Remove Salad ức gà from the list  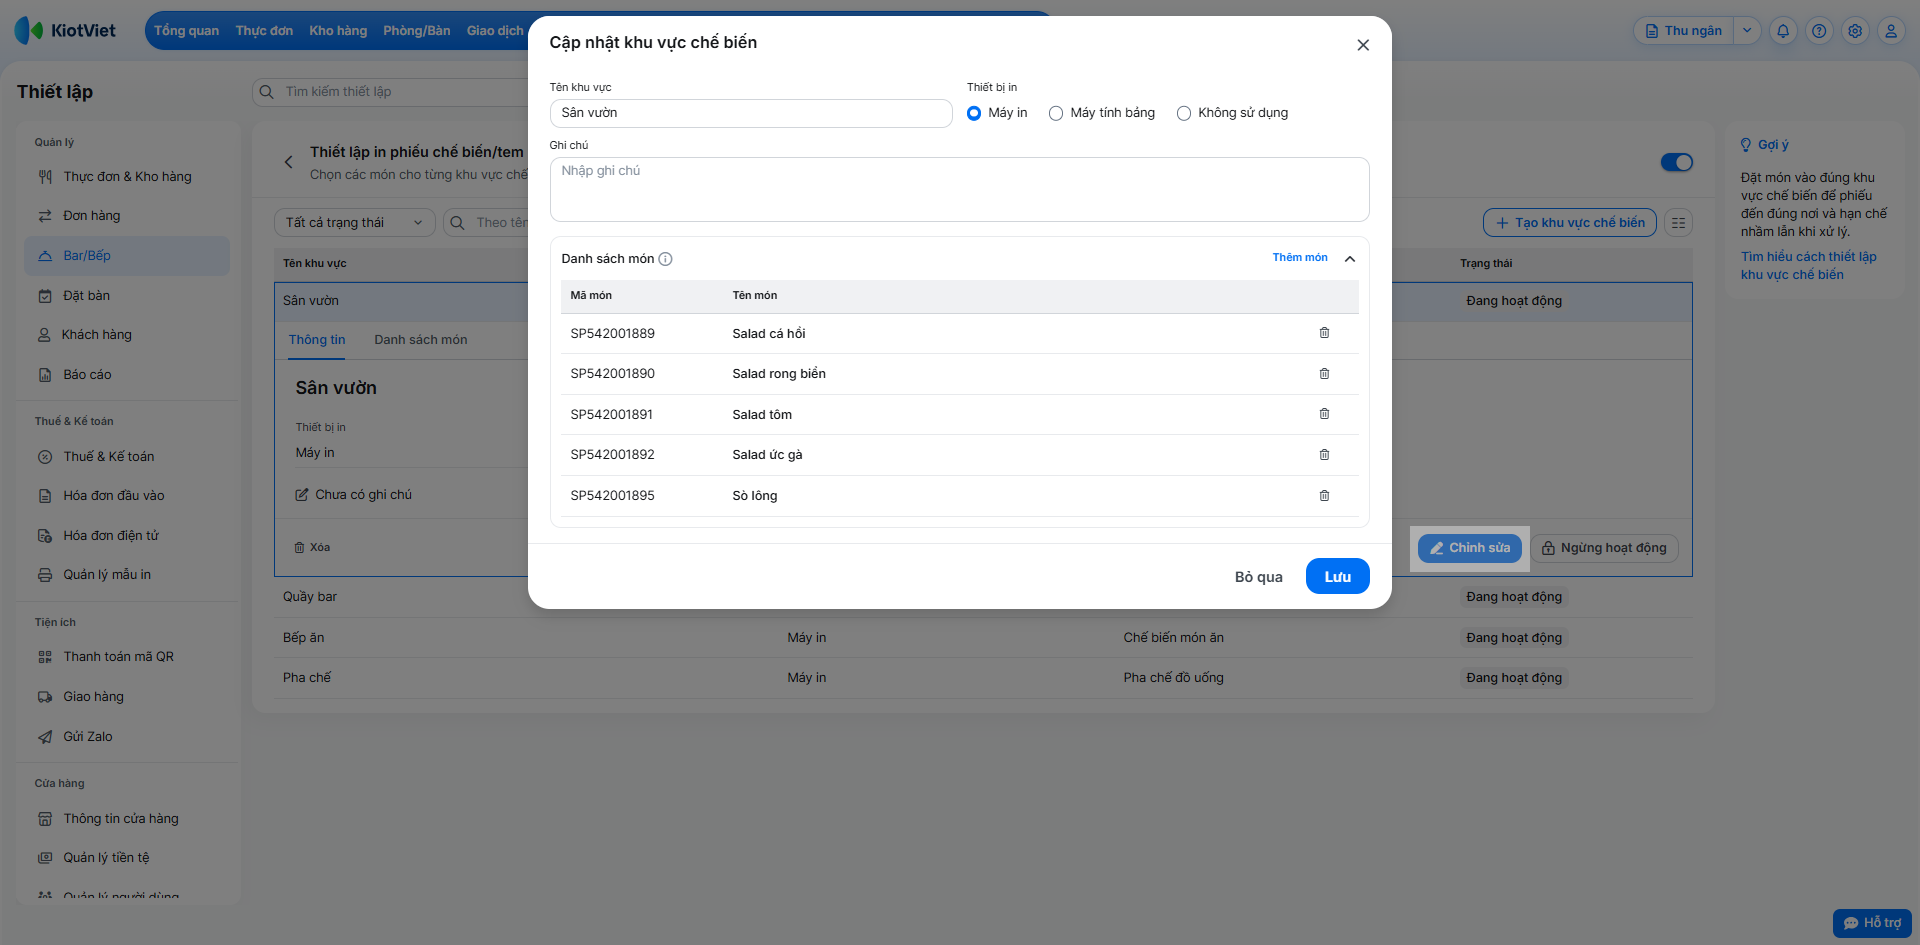[x=1324, y=455]
